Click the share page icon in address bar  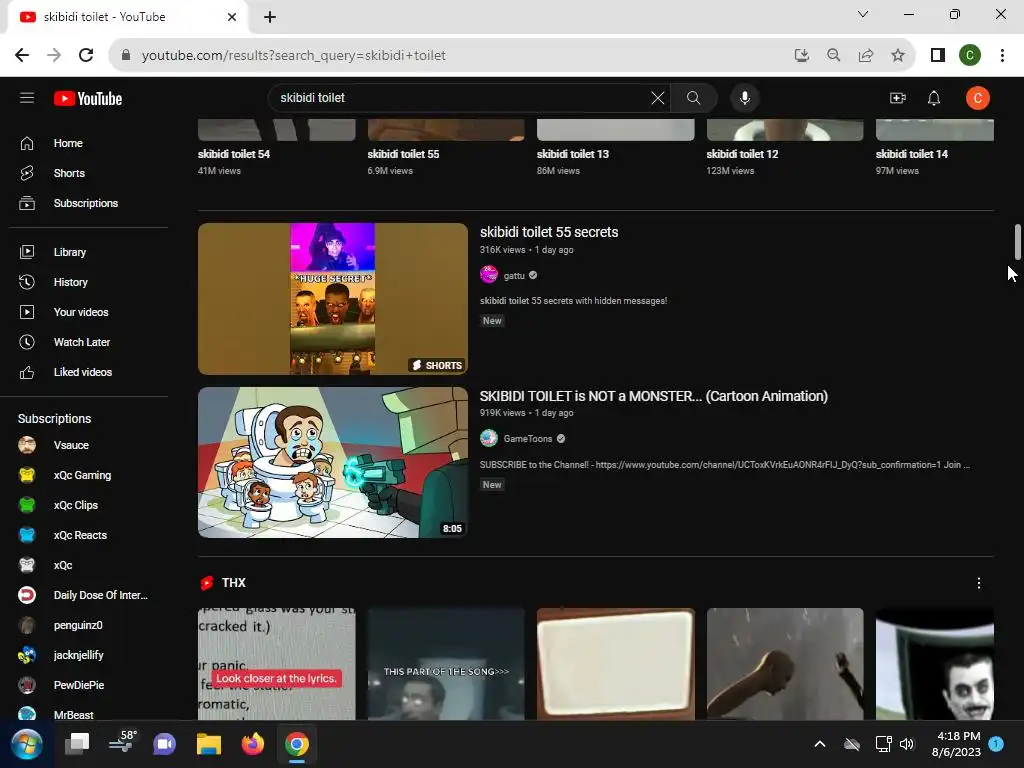[866, 56]
